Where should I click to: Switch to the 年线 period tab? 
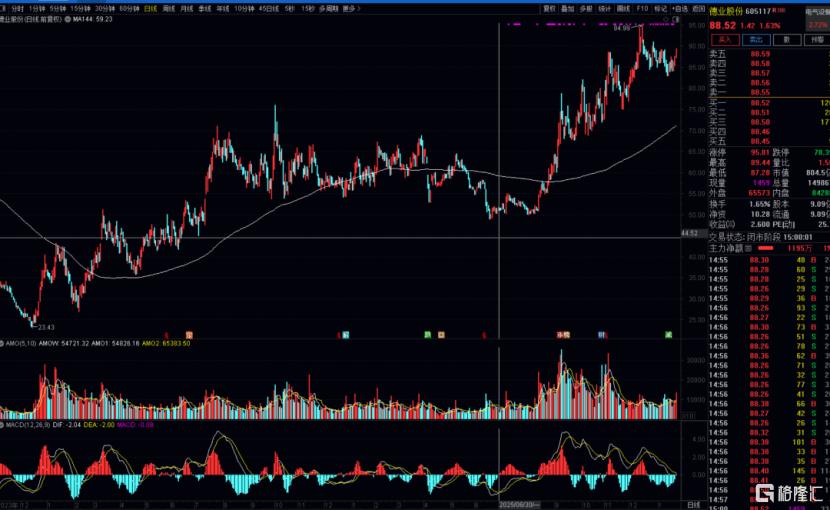223,9
